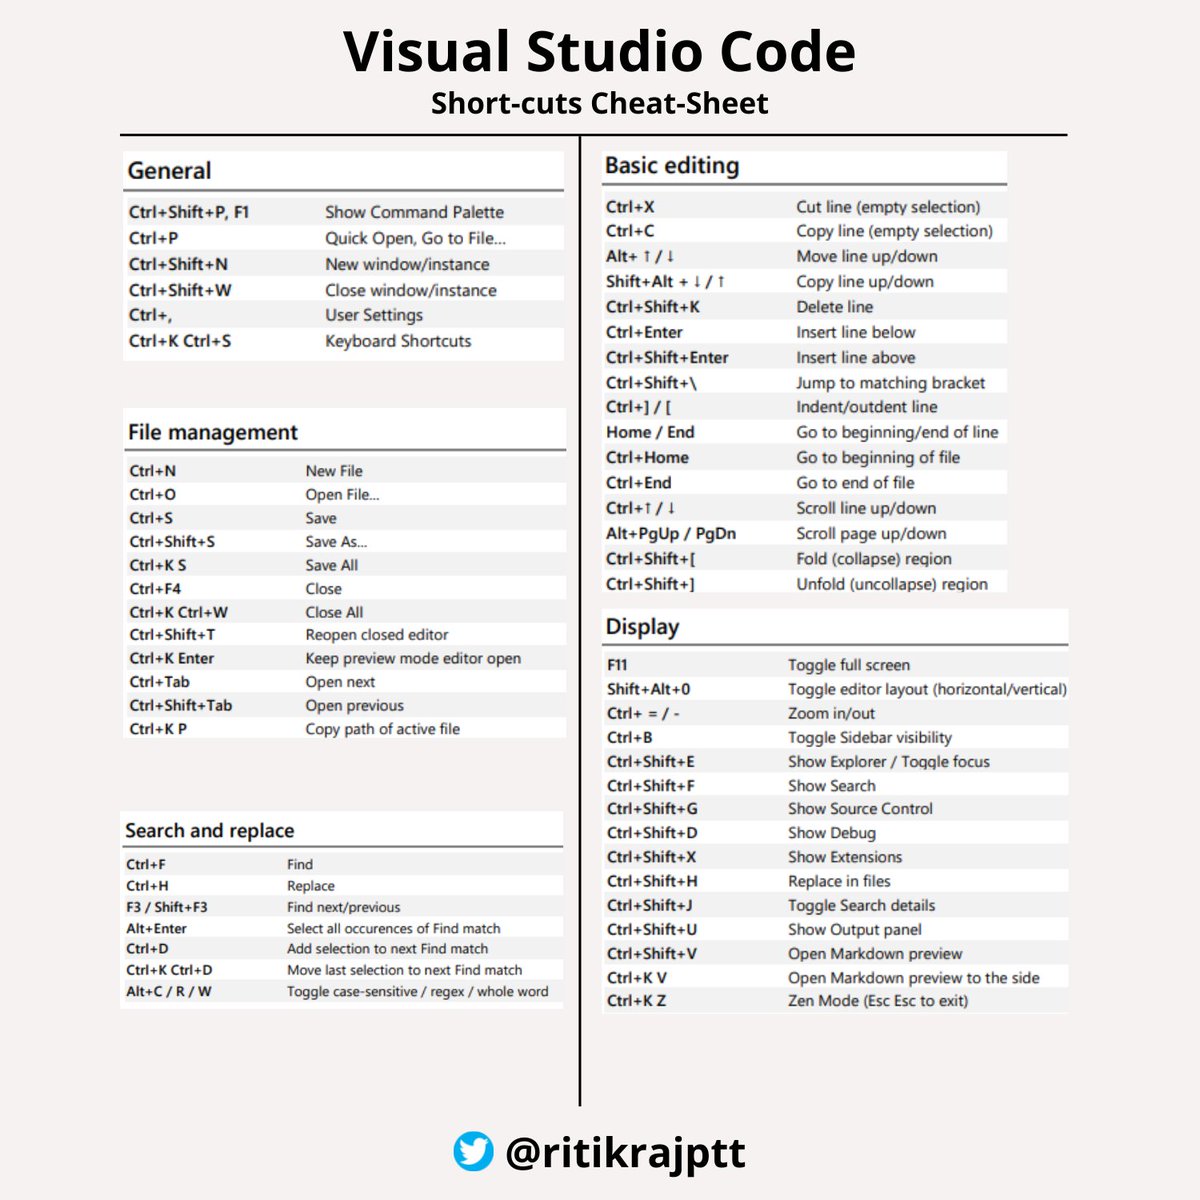Select the Search and replace heading

pos(210,830)
